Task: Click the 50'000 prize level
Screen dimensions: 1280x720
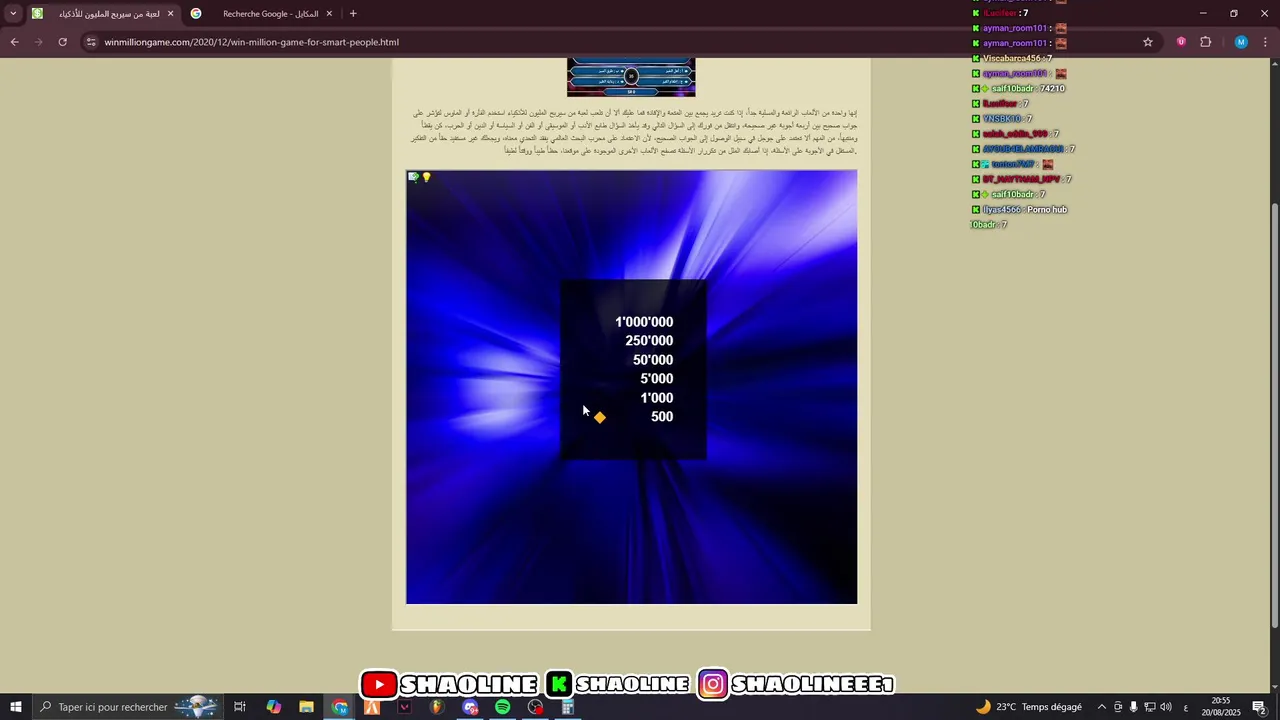Action: coord(653,360)
